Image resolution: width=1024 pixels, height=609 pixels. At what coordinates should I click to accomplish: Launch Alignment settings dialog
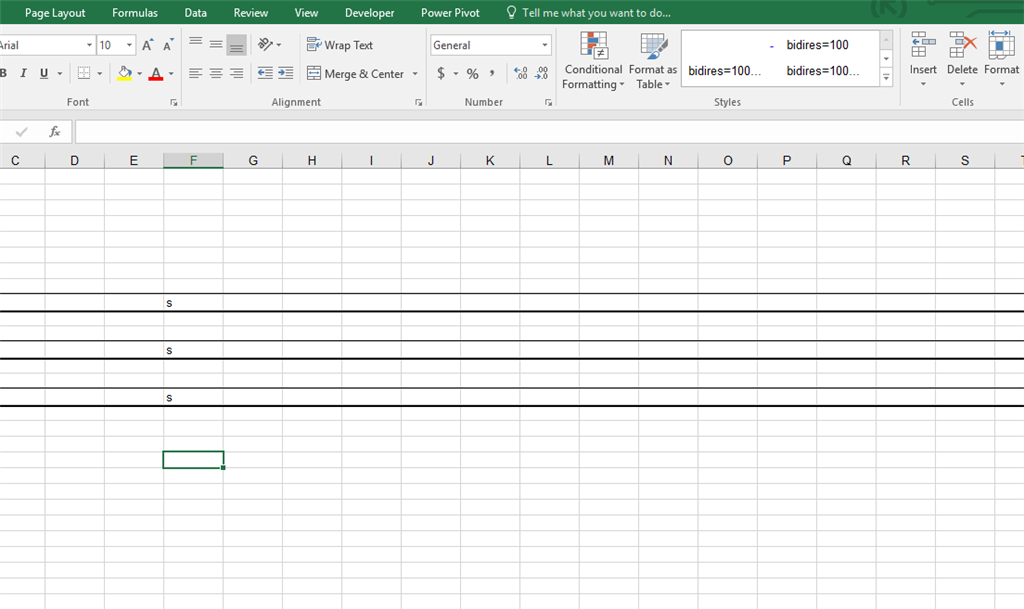(x=419, y=102)
